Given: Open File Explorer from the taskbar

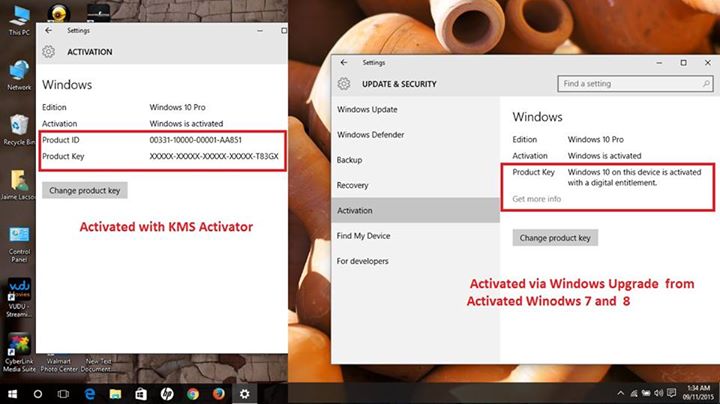Looking at the screenshot, I should (115, 394).
